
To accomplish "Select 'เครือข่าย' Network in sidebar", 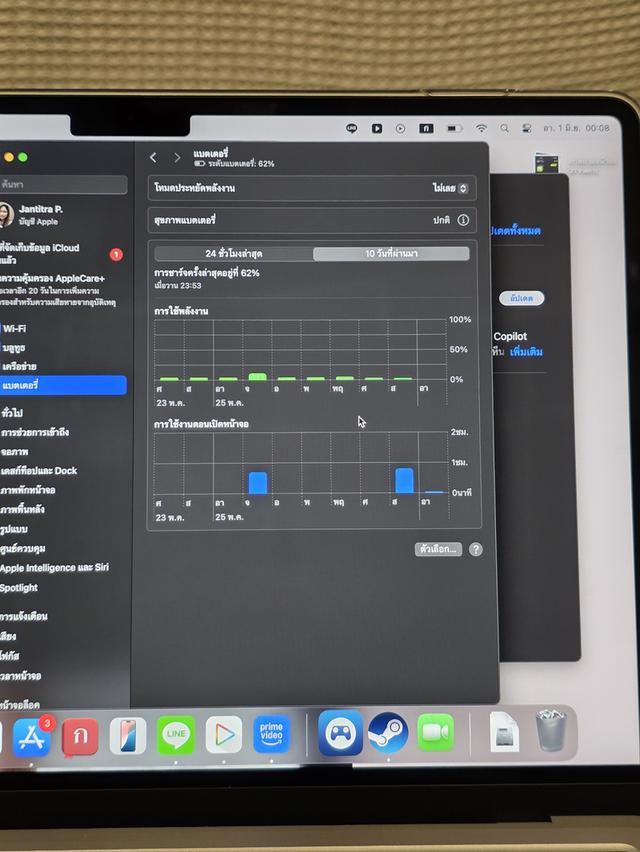I will (x=63, y=366).
